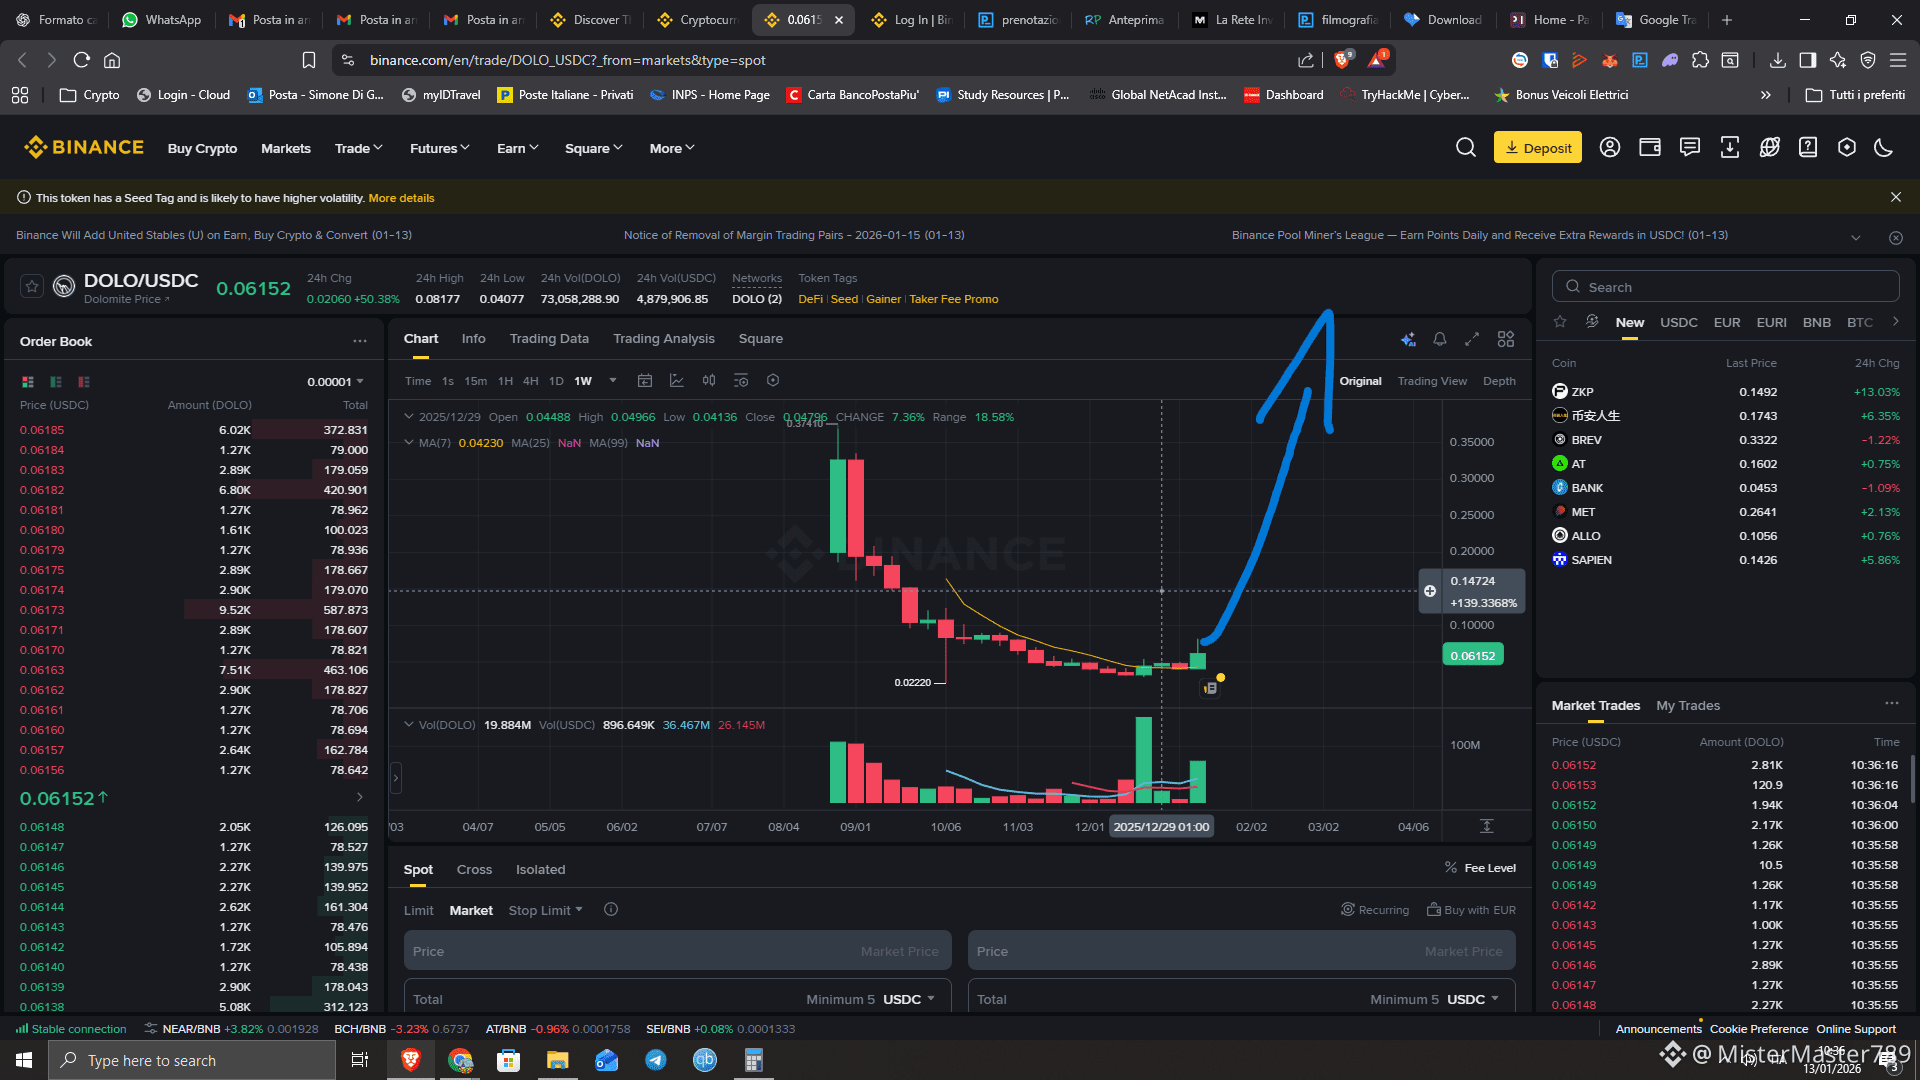Viewport: 1920px width, 1080px height.
Task: Open Order Book more options menu
Action: click(x=360, y=341)
